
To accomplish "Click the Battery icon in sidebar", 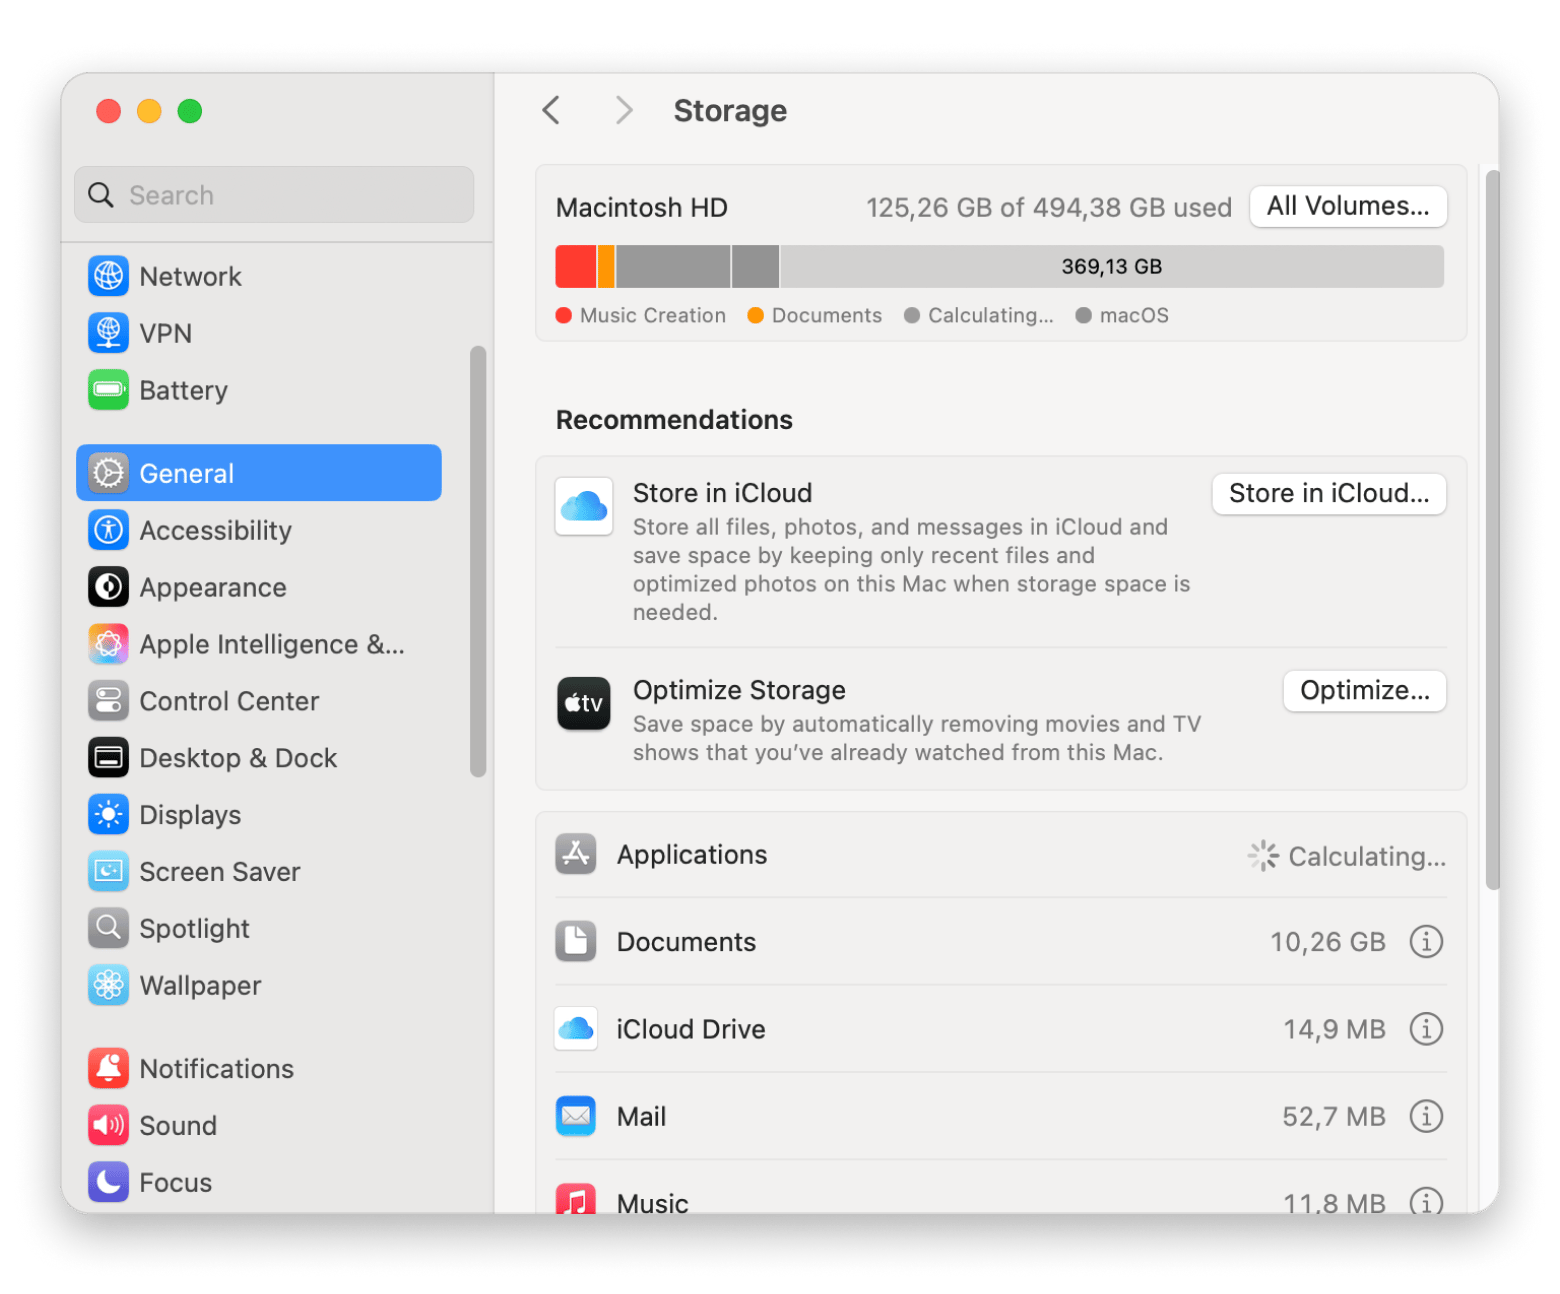I will (108, 390).
